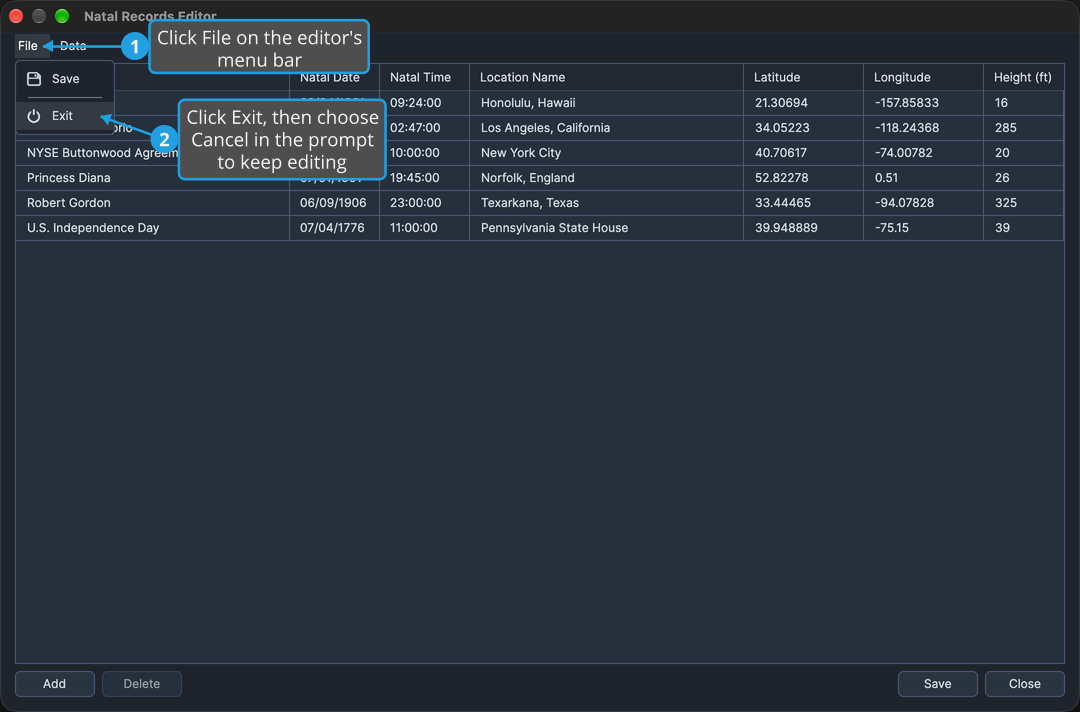
Task: Click the 06/09/1906 natal date cell
Action: [334, 202]
